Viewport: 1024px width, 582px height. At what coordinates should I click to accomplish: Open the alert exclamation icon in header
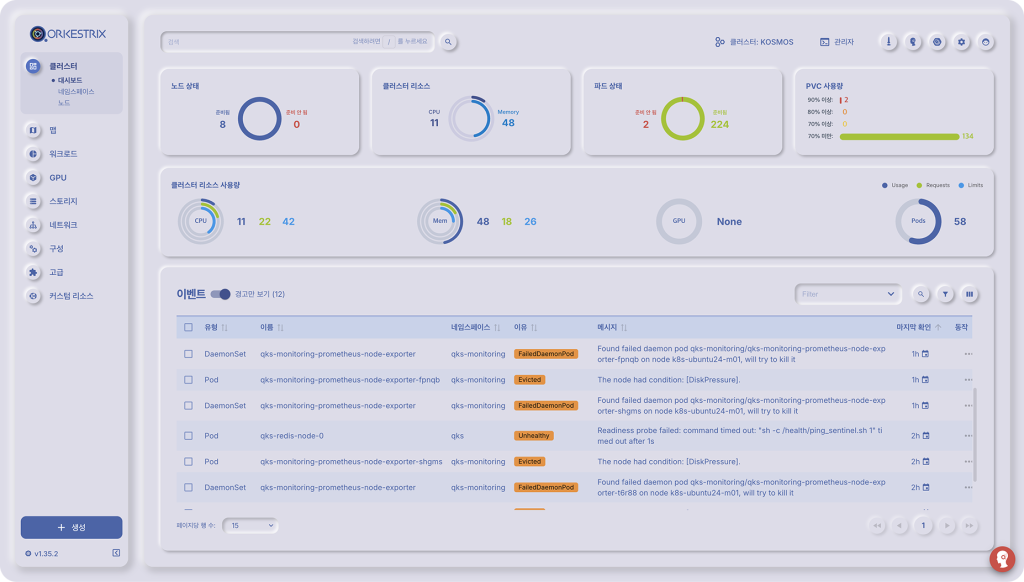tap(887, 42)
